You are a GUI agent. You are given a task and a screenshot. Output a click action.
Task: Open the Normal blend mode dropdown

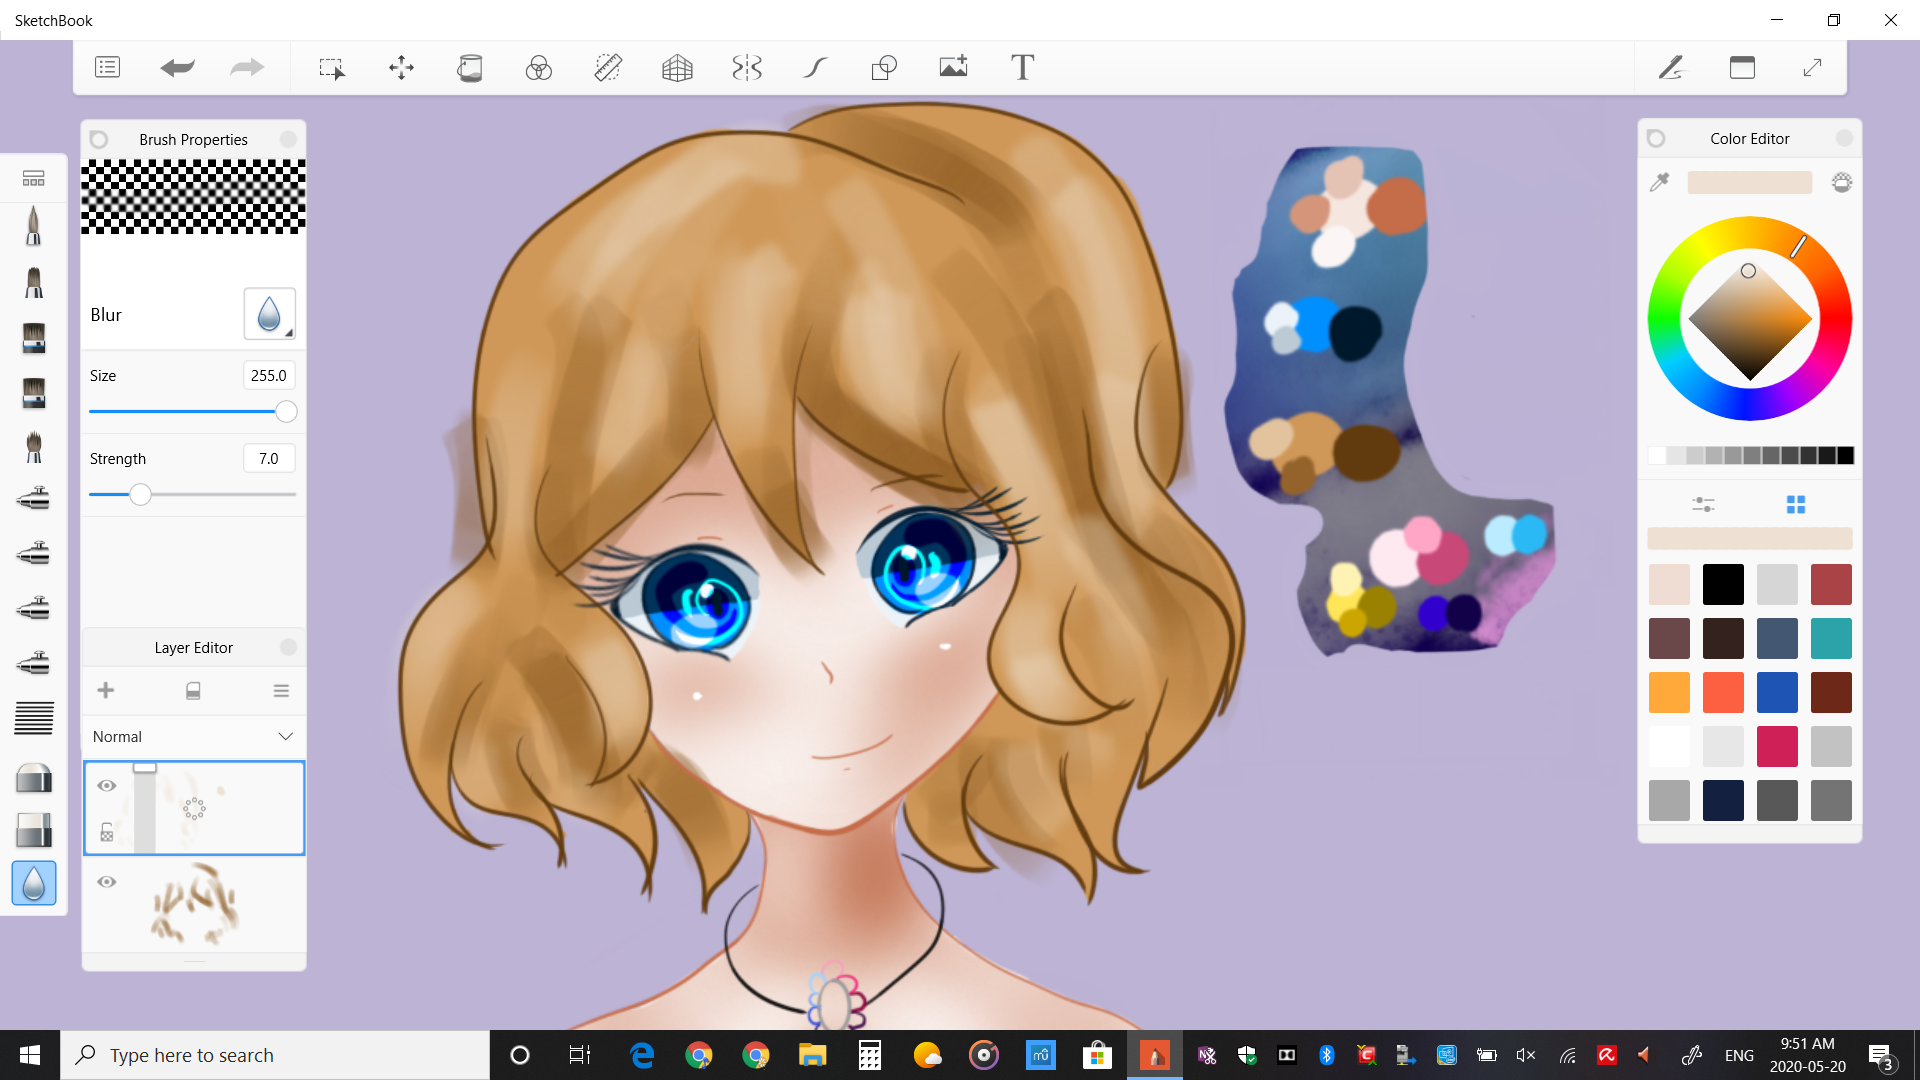pos(193,736)
